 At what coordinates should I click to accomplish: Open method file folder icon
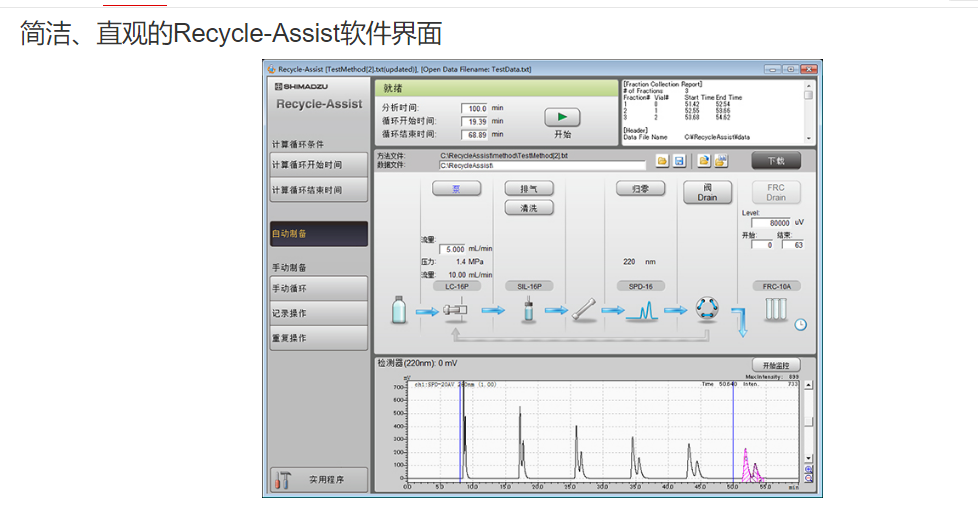[662, 161]
